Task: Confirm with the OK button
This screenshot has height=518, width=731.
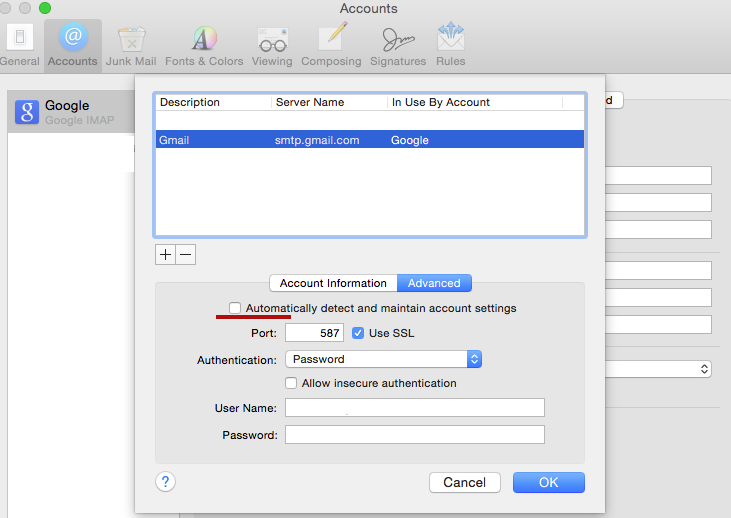Action: [549, 482]
